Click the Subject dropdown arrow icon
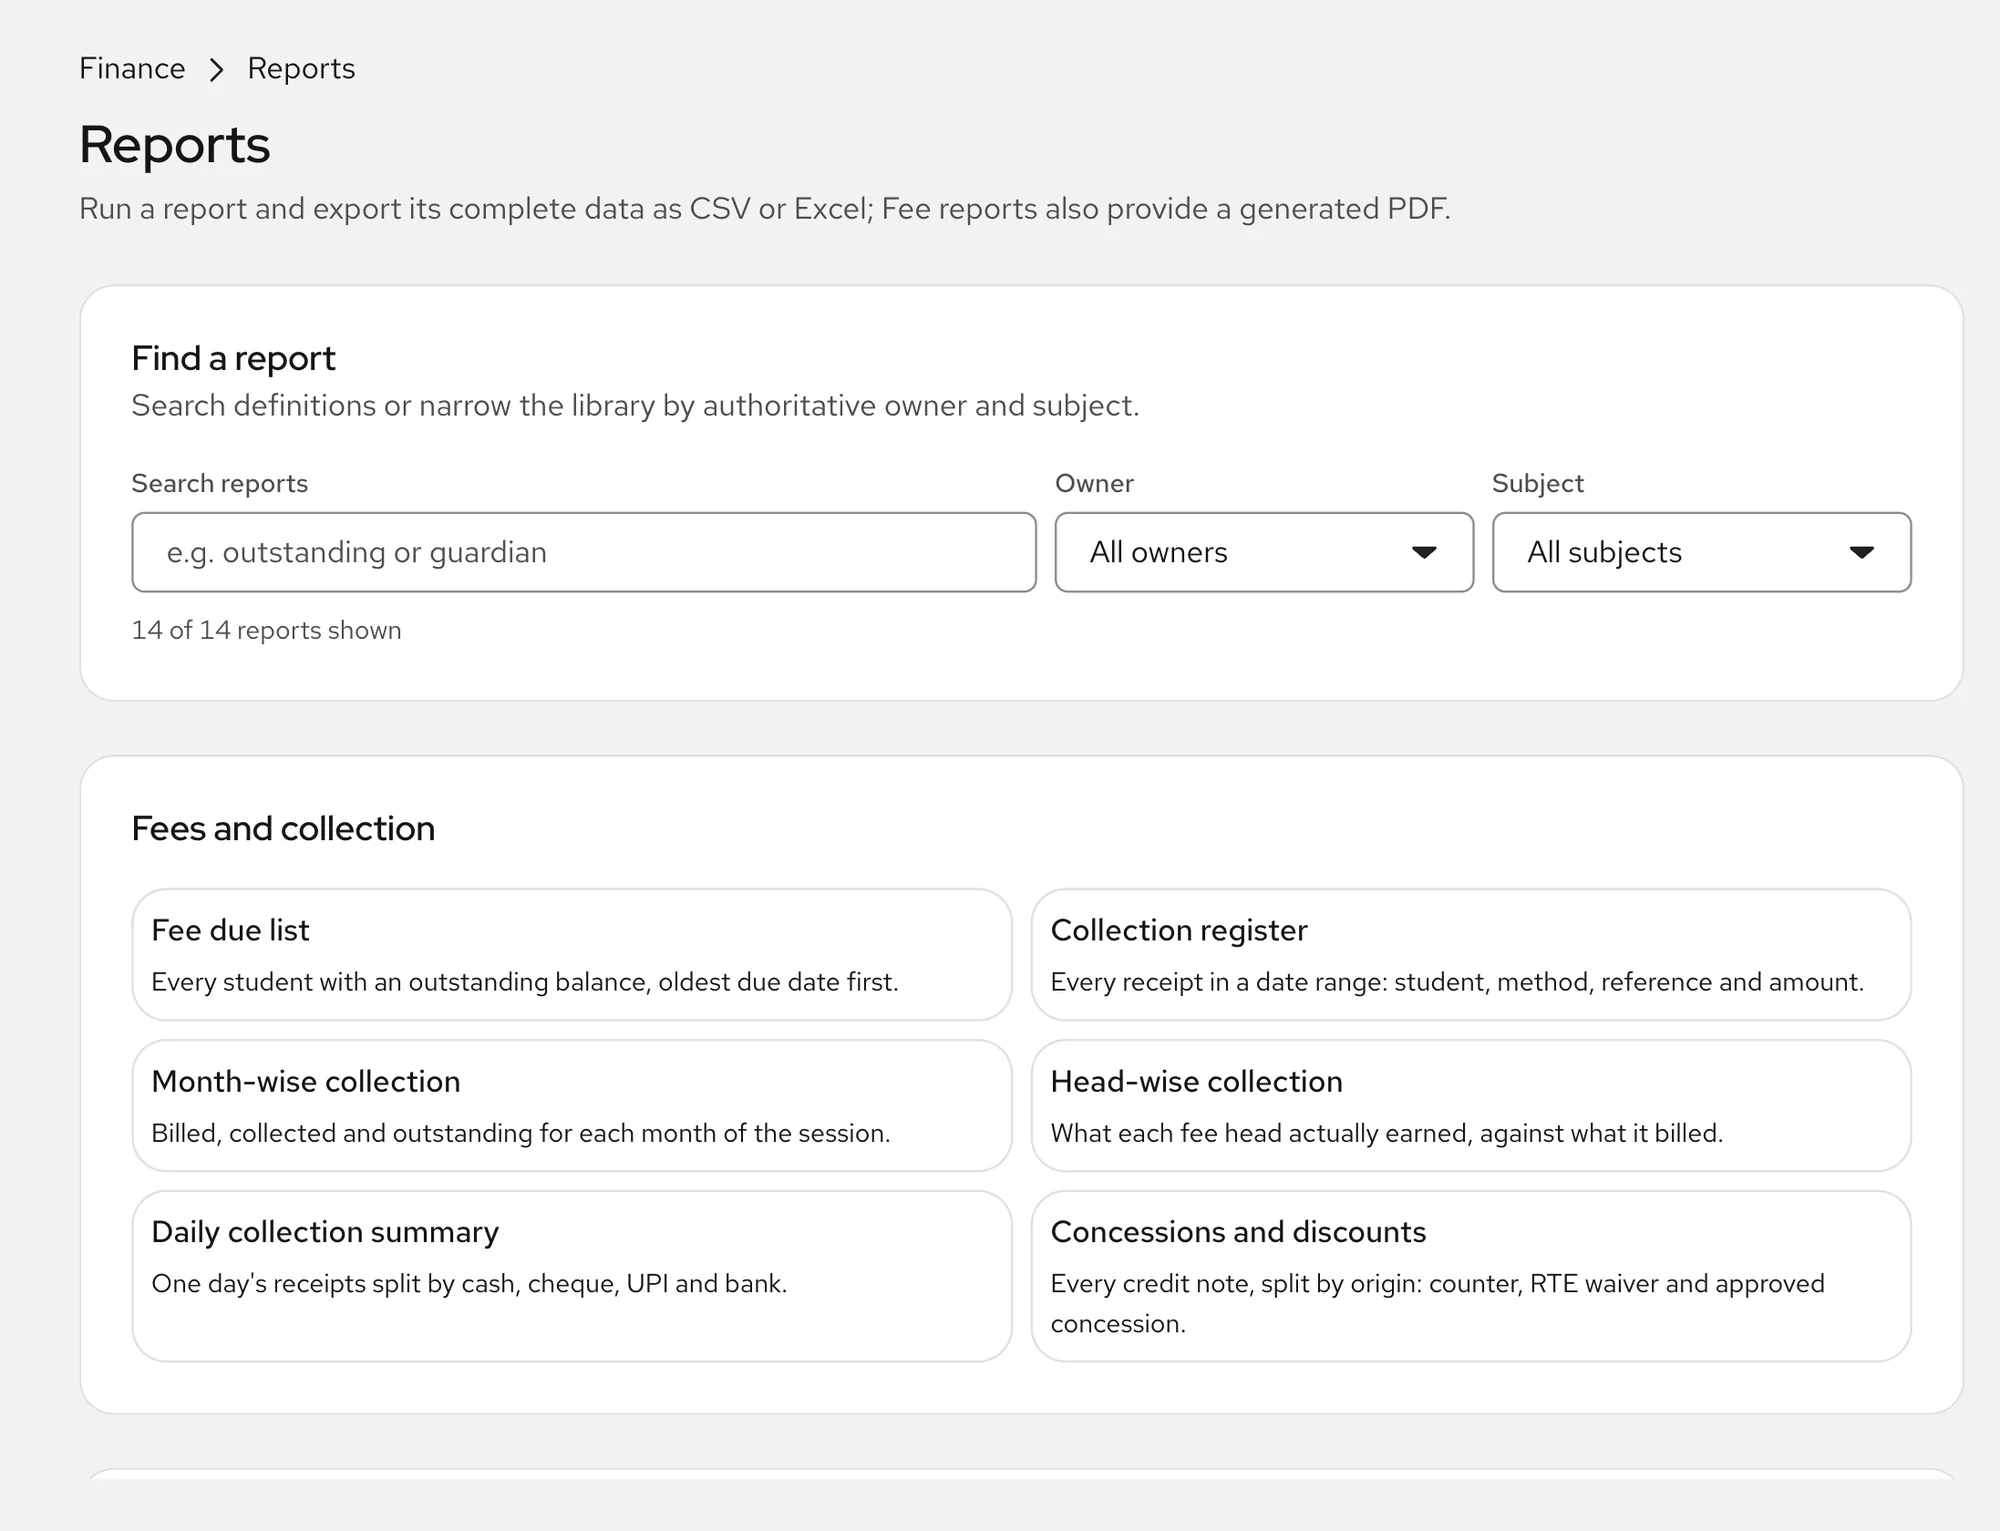 click(x=1861, y=552)
